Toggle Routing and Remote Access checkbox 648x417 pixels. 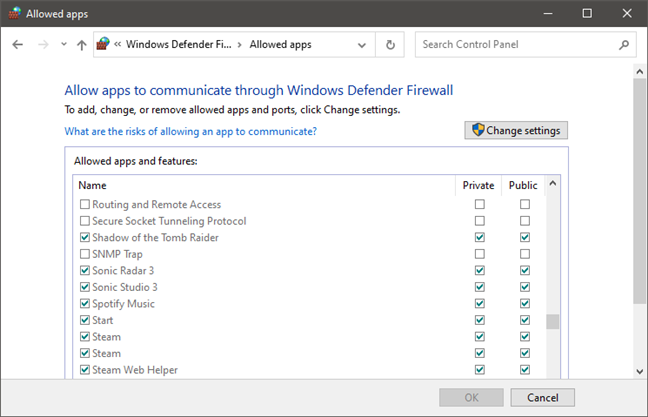pos(85,204)
